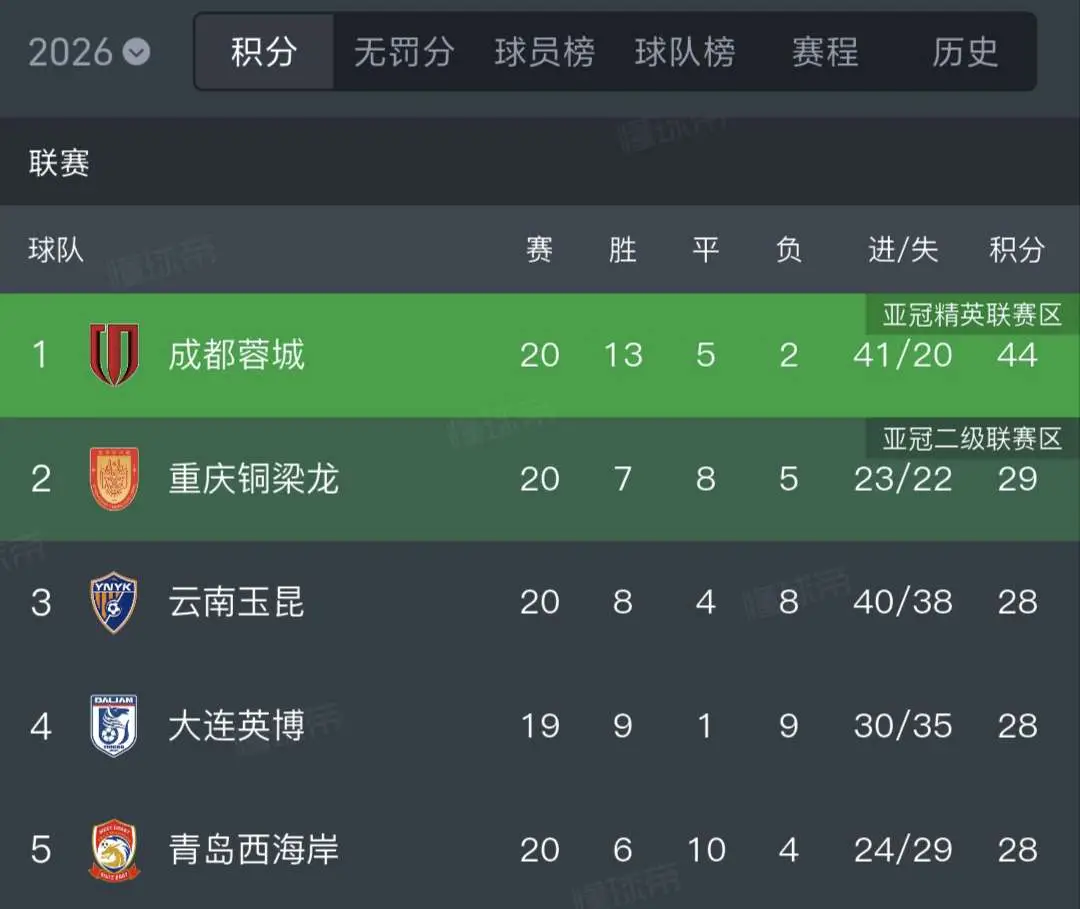This screenshot has width=1080, height=909.
Task: Open the 成都蓉城 team name link
Action: pyautogui.click(x=236, y=355)
